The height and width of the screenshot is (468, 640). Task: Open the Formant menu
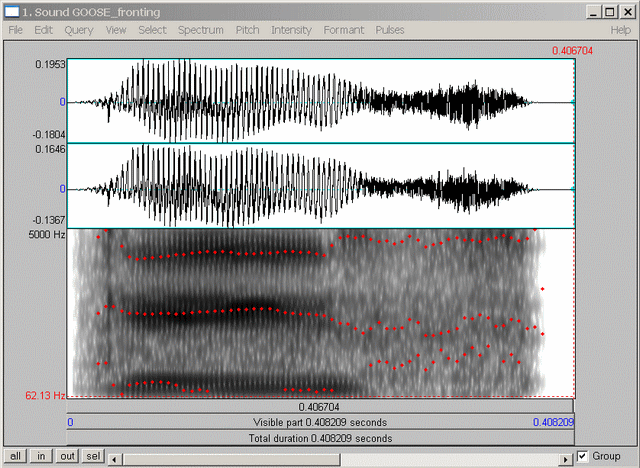343,30
